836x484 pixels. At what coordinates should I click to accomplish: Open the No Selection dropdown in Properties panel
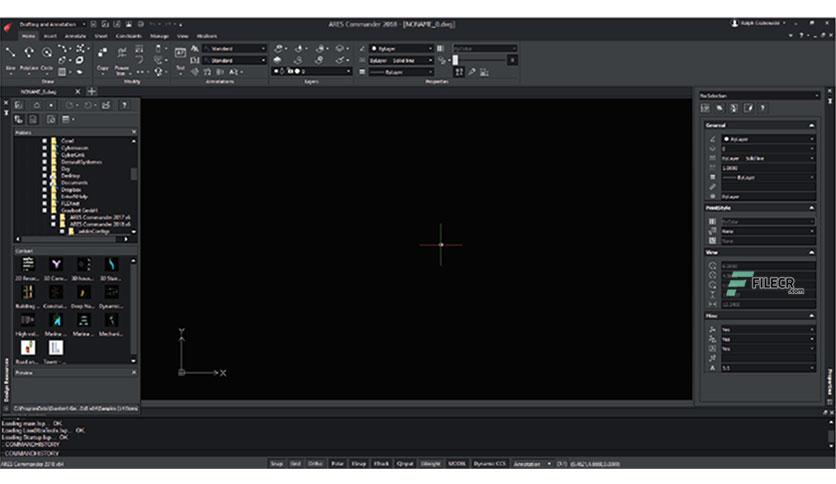[759, 95]
